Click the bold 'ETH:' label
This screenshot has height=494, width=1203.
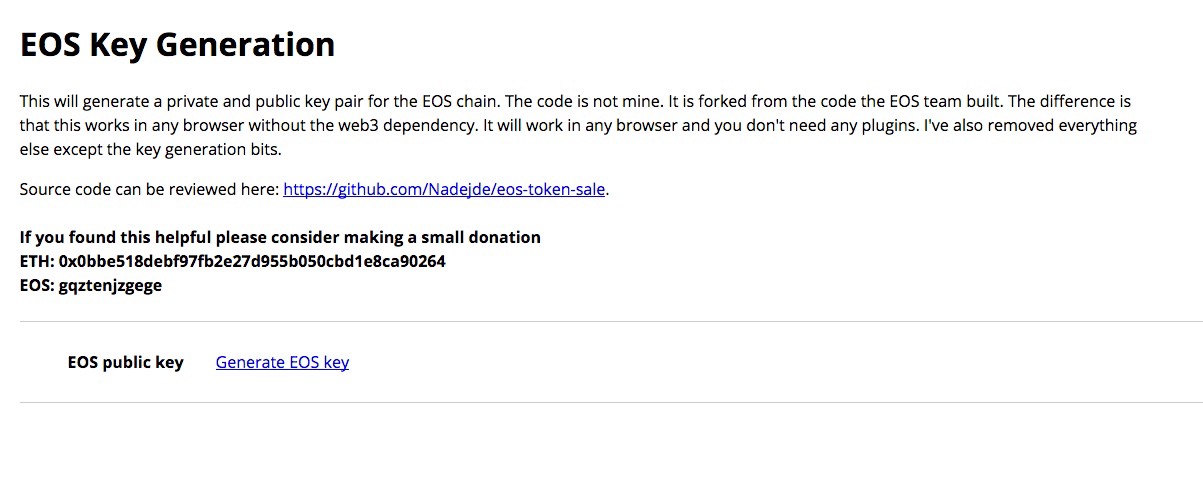(x=37, y=261)
